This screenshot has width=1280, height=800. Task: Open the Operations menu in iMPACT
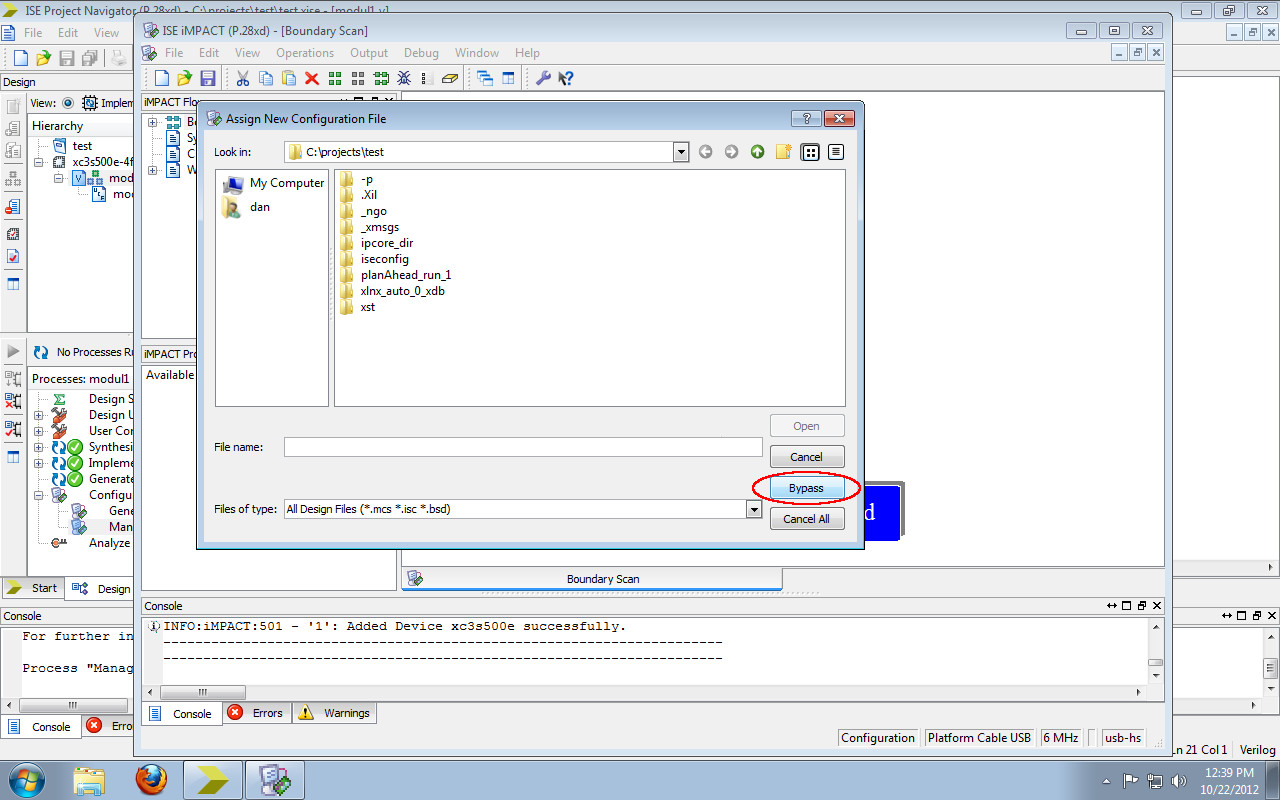pos(305,53)
